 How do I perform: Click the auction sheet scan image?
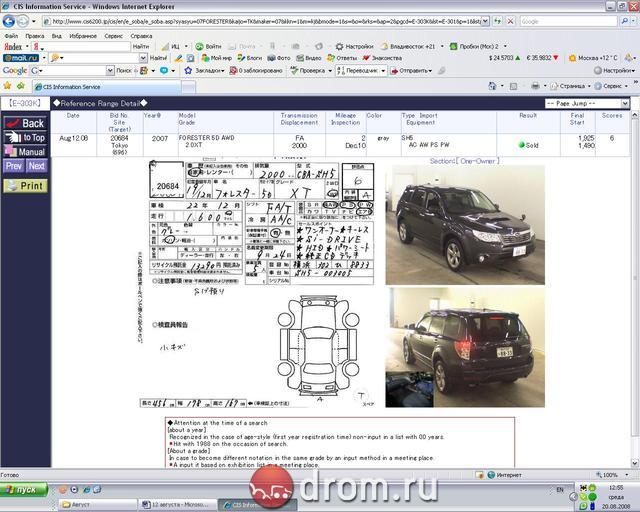point(257,284)
